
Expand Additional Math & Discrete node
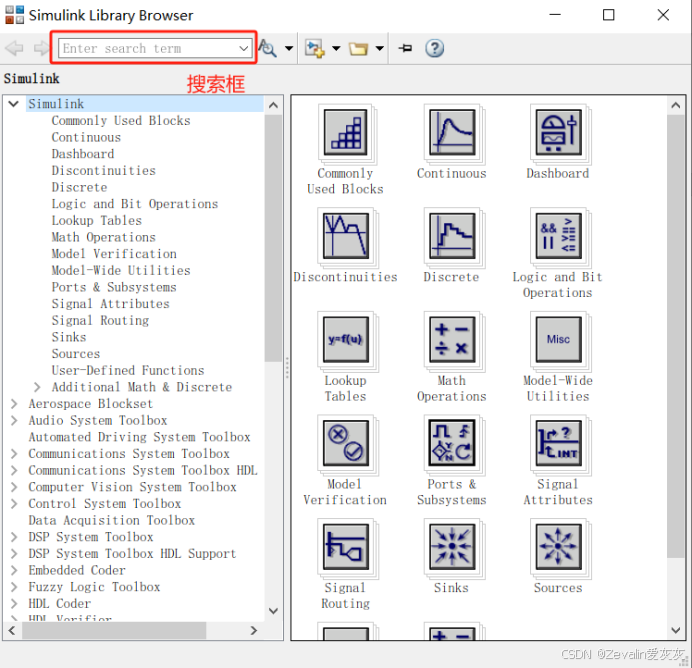(x=37, y=387)
